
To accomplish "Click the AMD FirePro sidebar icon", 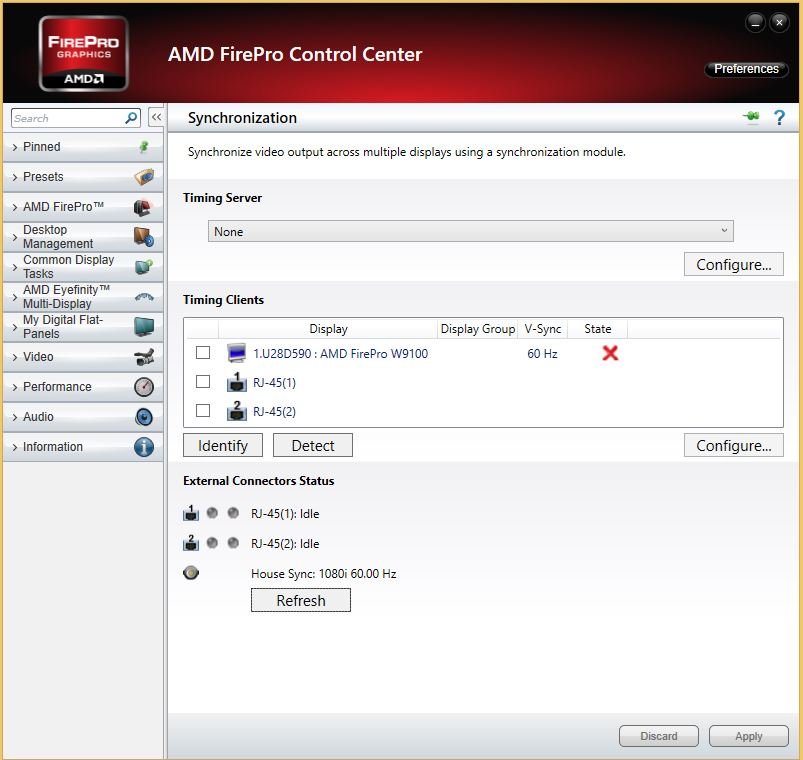I will (143, 207).
